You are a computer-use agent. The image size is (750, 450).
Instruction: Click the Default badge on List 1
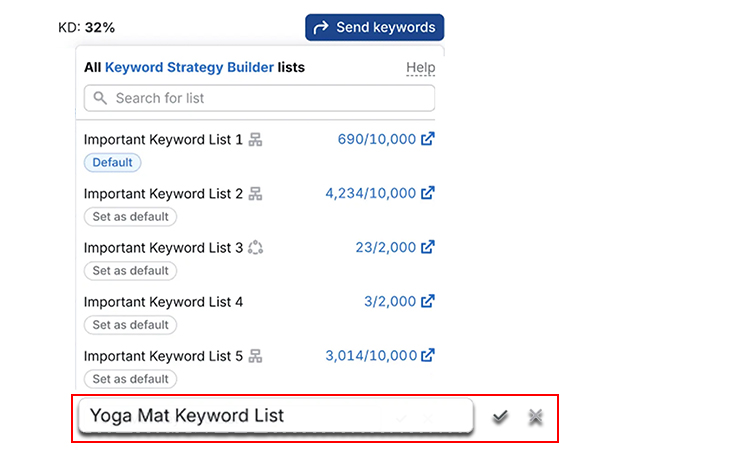click(112, 163)
